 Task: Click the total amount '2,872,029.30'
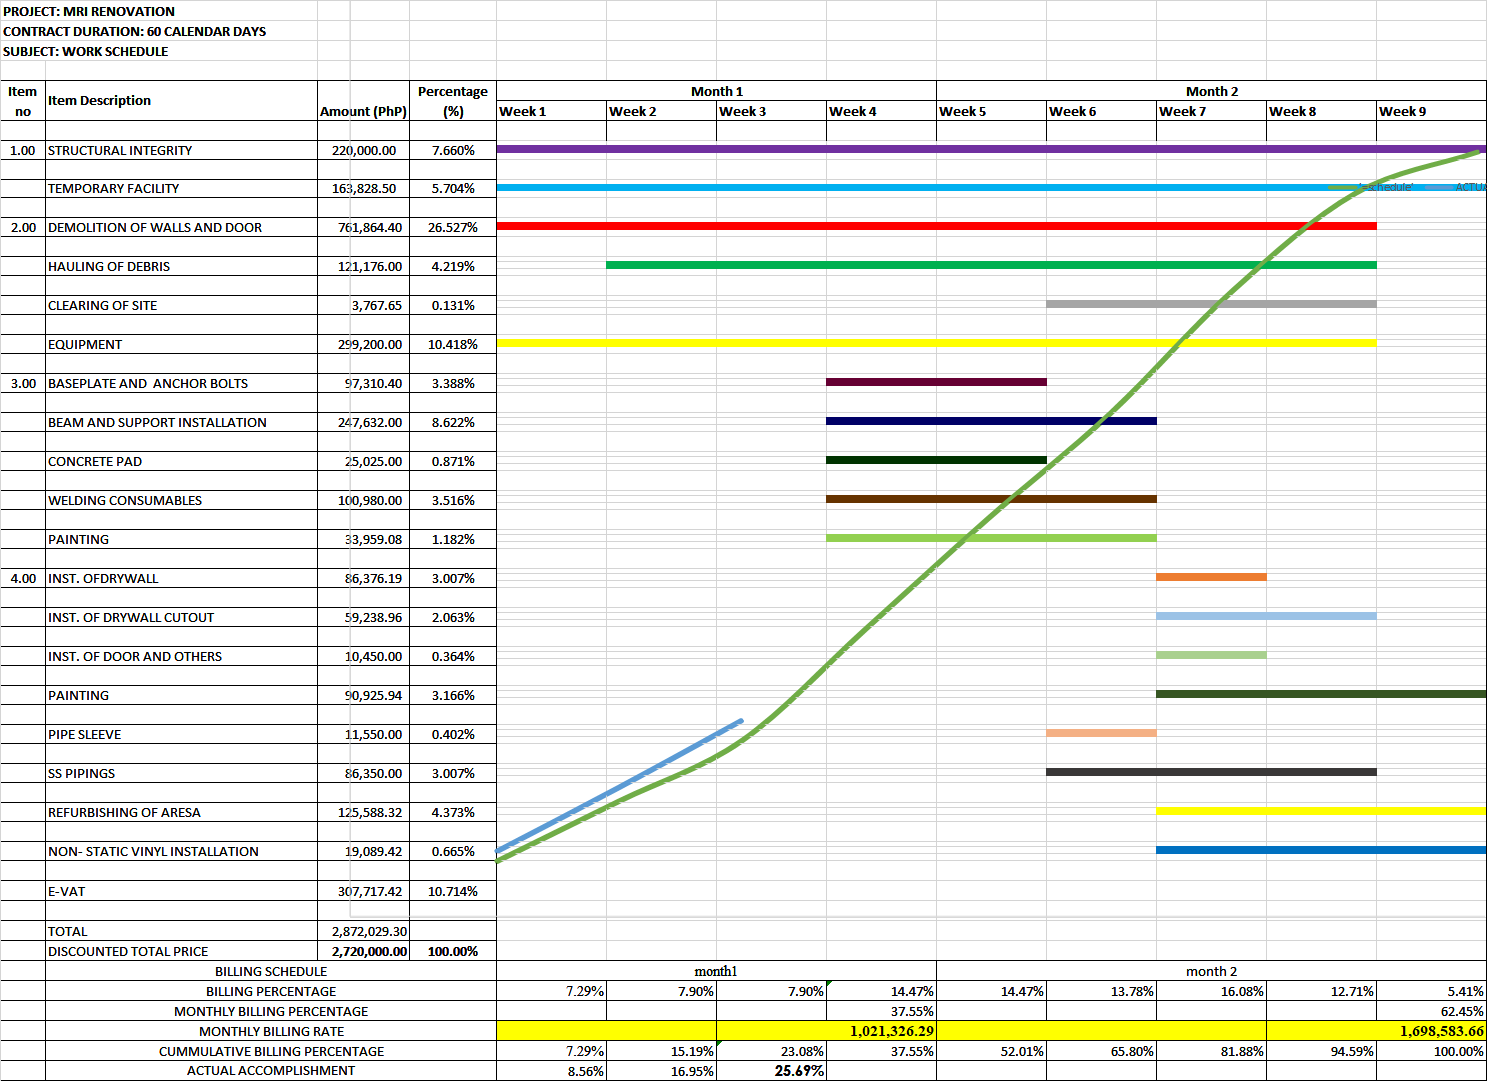coord(363,931)
